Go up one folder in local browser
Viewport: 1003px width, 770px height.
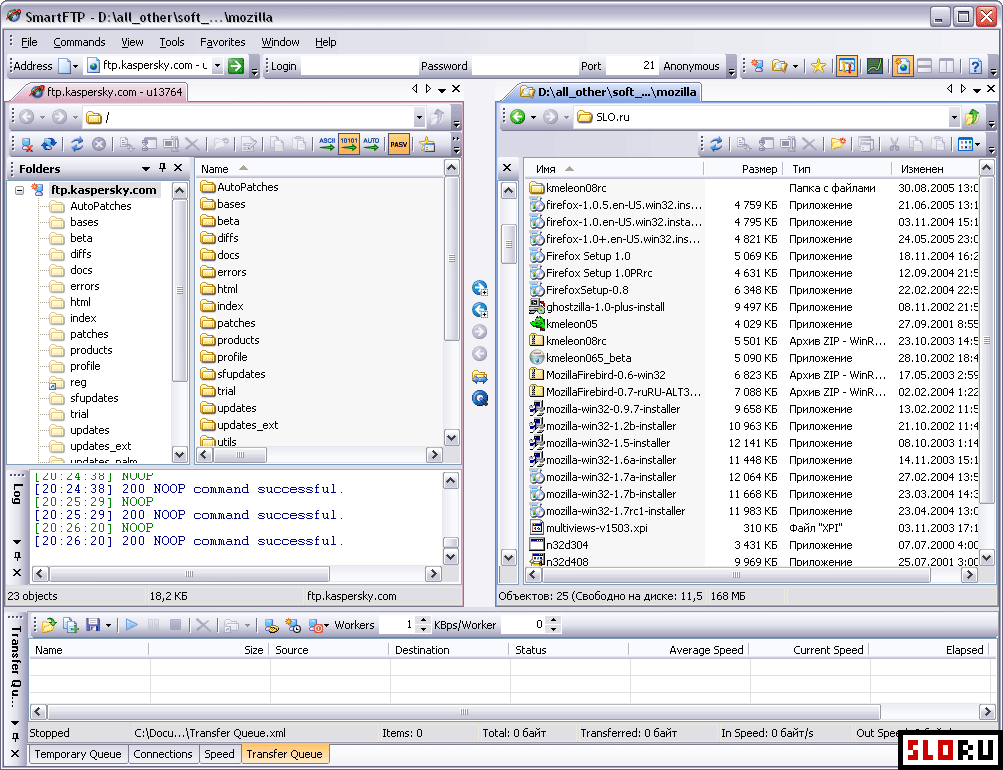971,117
